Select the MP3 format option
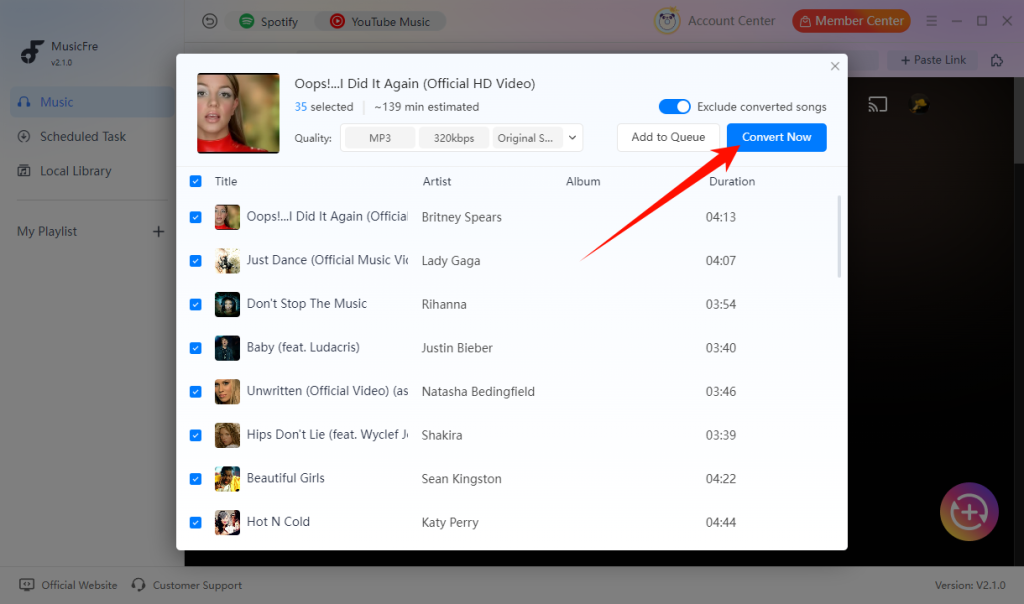This screenshot has width=1024, height=604. pyautogui.click(x=379, y=138)
